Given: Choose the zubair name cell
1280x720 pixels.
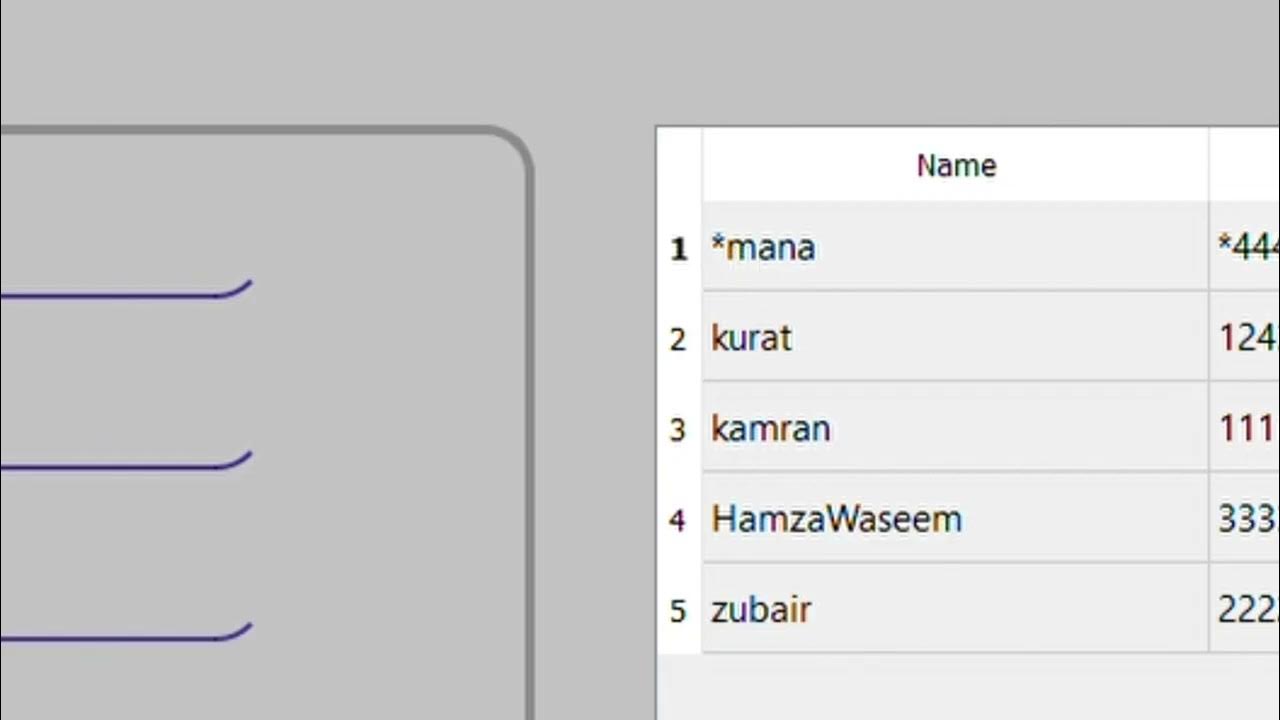Looking at the screenshot, I should tap(955, 610).
